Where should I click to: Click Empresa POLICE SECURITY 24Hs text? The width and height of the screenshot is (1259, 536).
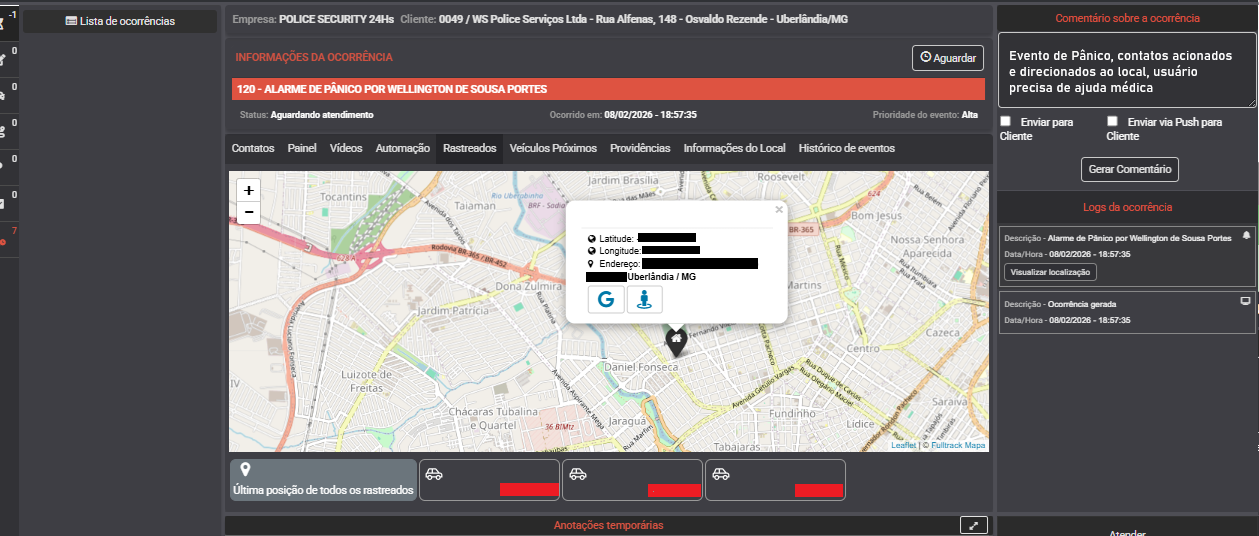click(313, 20)
